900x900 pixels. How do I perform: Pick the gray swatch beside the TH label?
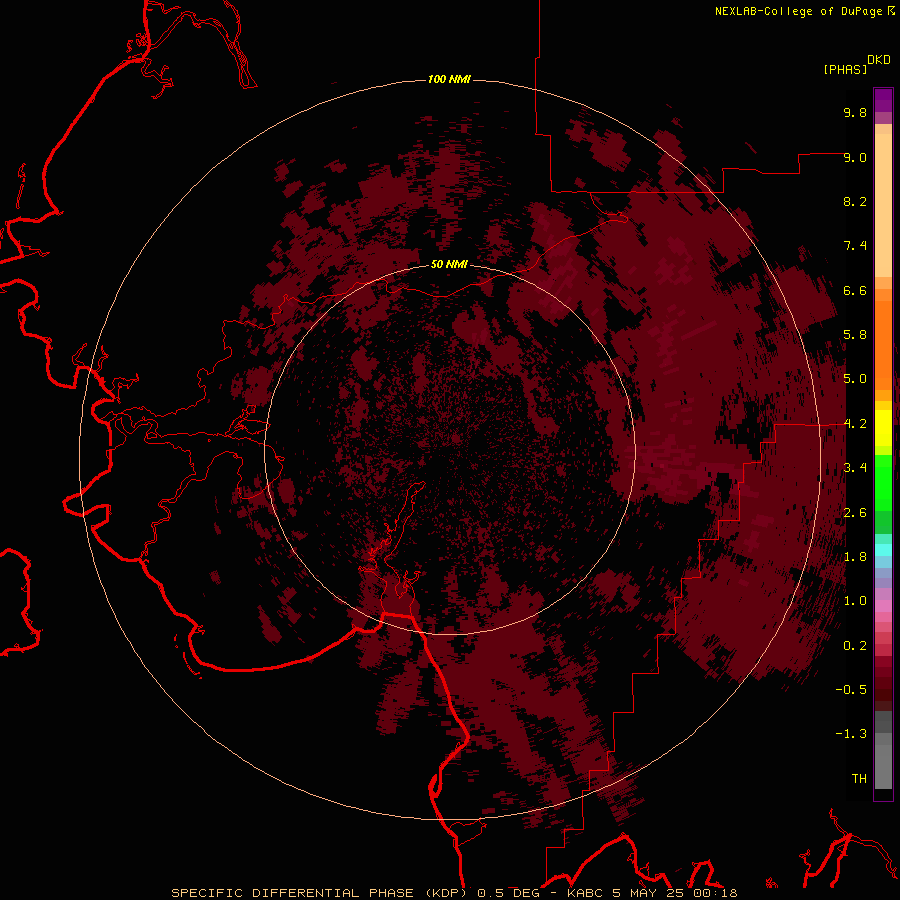click(x=883, y=766)
